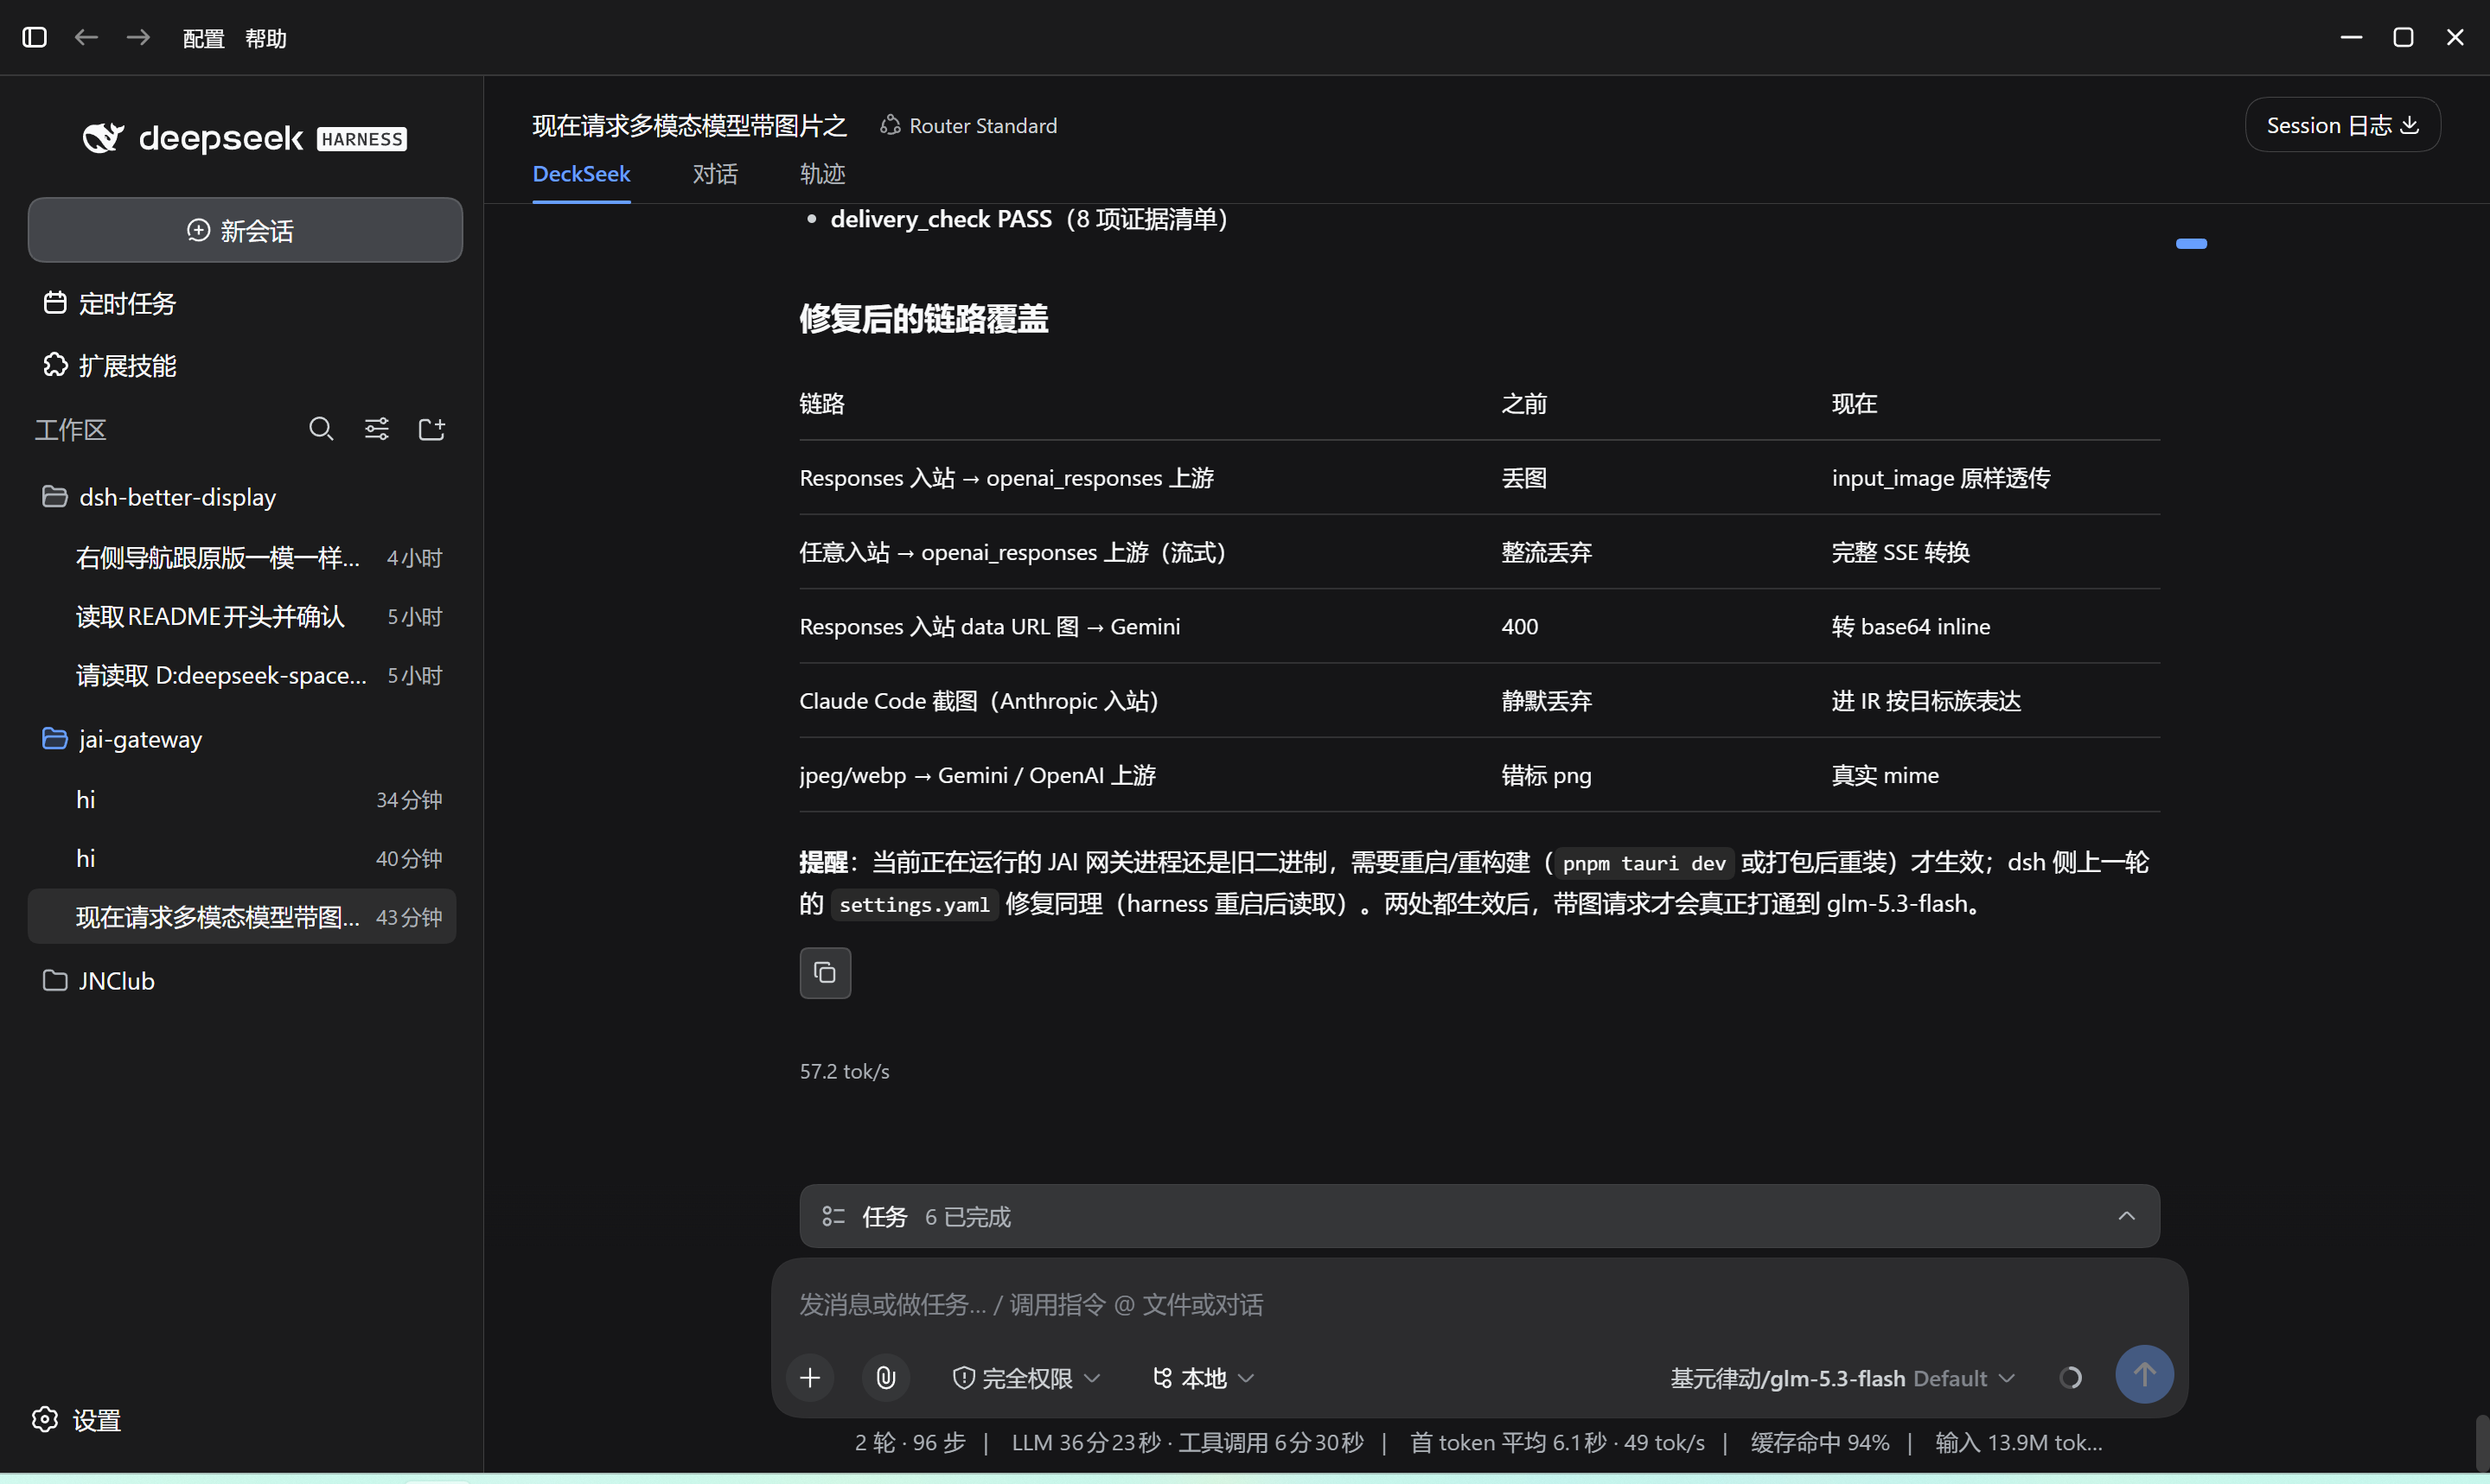Click the message input field
Viewport: 2490px width, 1484px height.
point(1479,1304)
